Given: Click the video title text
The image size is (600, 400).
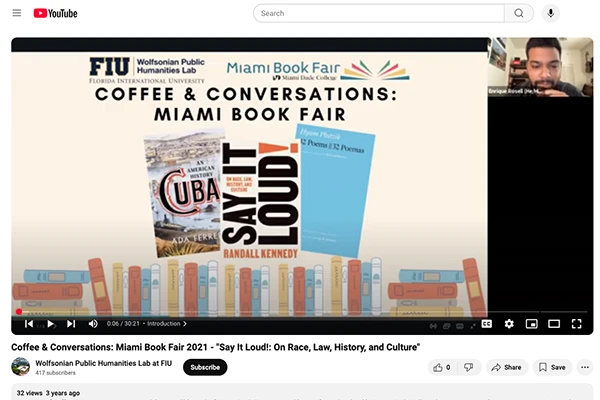Looking at the screenshot, I should (215, 347).
